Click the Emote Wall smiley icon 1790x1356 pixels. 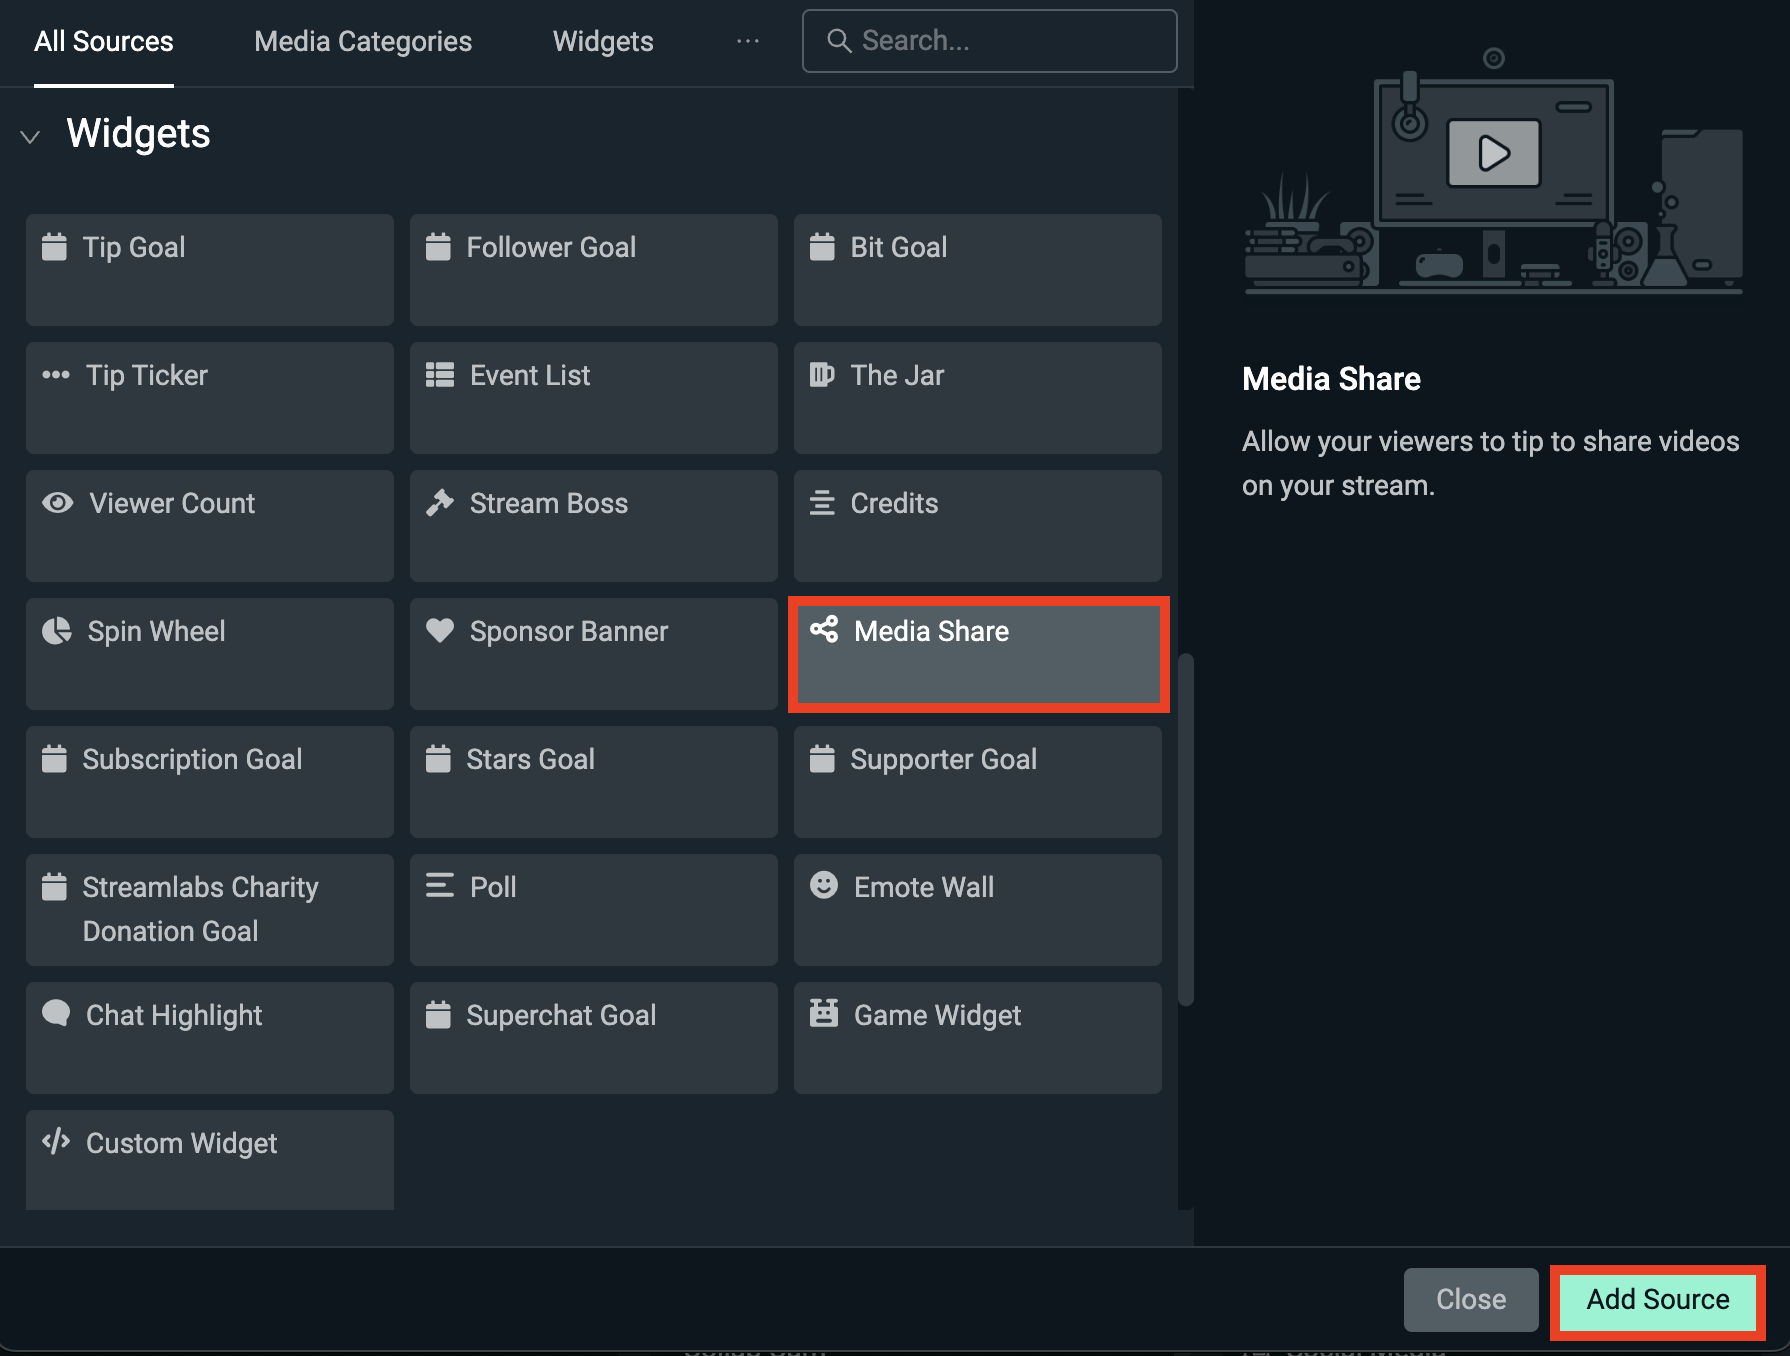(824, 886)
